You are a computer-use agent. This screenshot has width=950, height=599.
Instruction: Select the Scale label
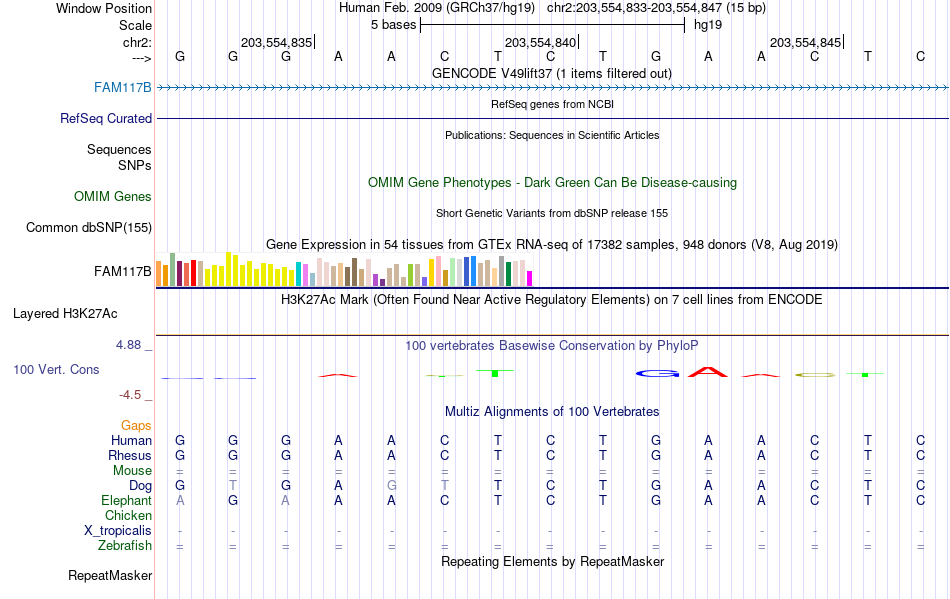point(135,25)
